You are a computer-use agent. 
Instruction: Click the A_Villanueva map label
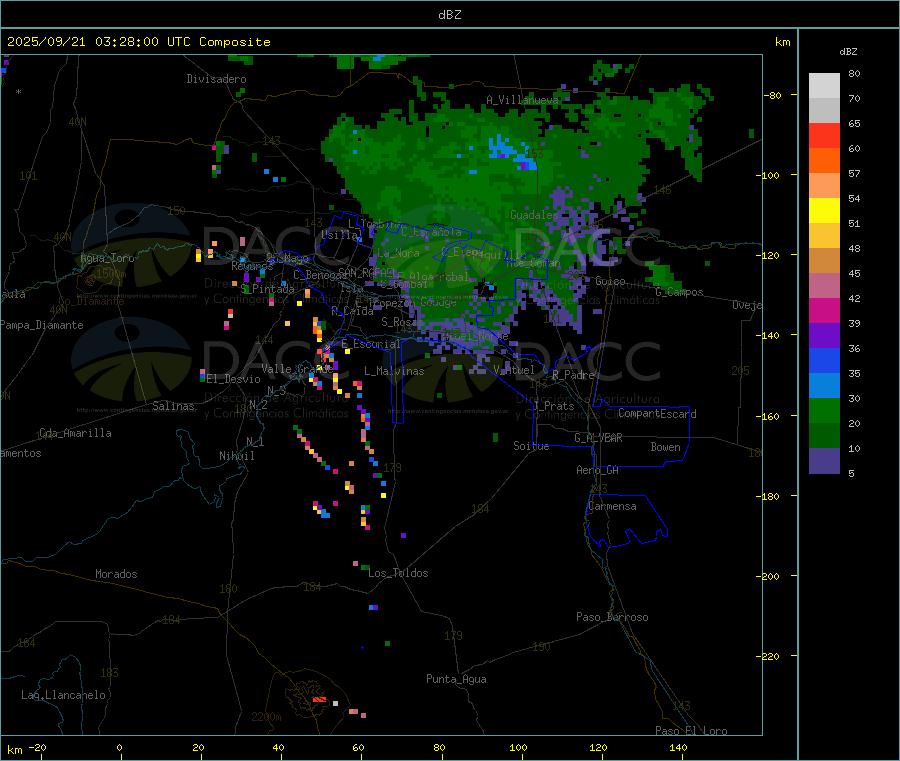(x=522, y=100)
